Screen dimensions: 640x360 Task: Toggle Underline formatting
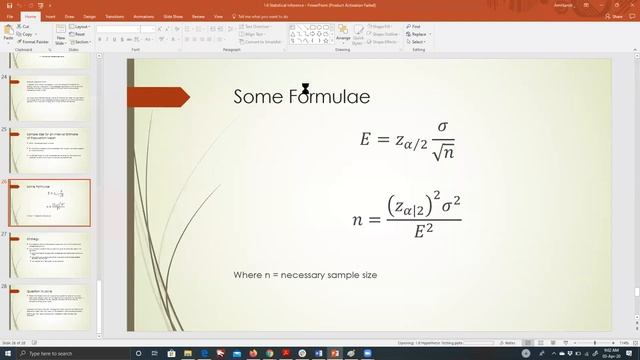click(x=114, y=40)
